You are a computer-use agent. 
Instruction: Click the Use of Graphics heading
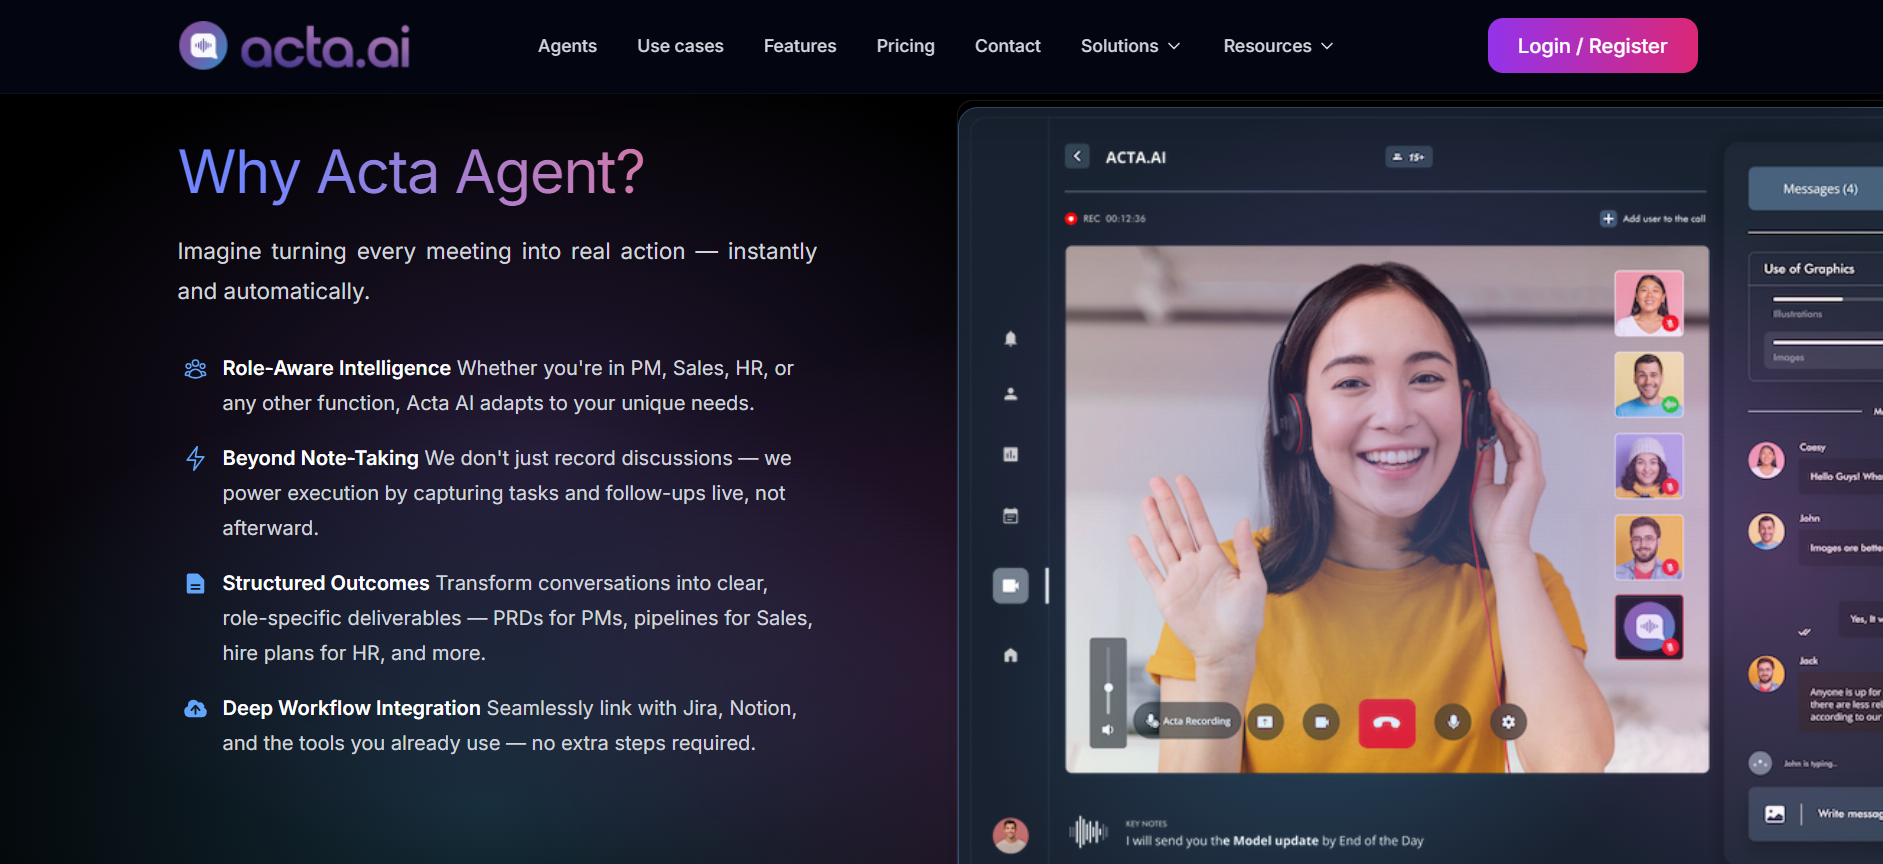point(1809,269)
